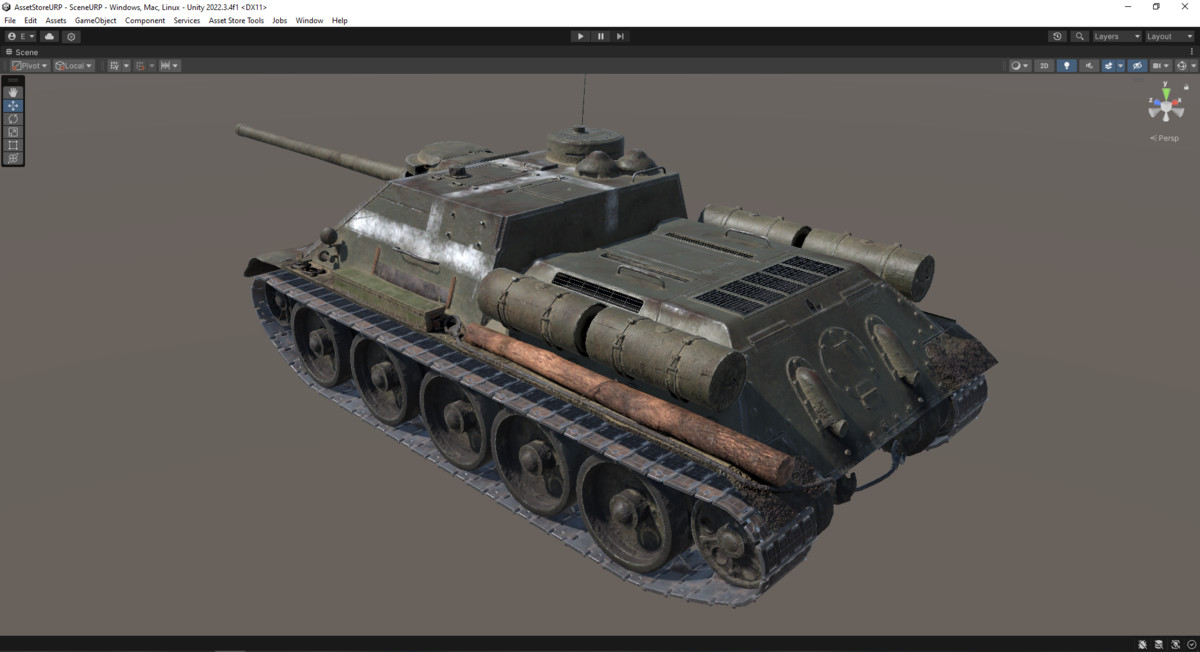Open Scene tab three-dot options menu
Screen dimensions: 1200x652
click(1192, 52)
